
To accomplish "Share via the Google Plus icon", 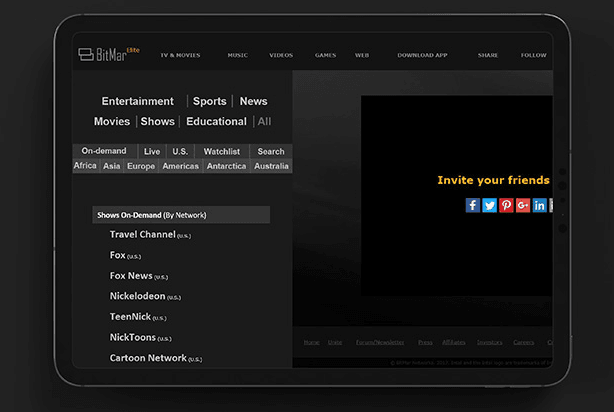I will click(x=523, y=205).
